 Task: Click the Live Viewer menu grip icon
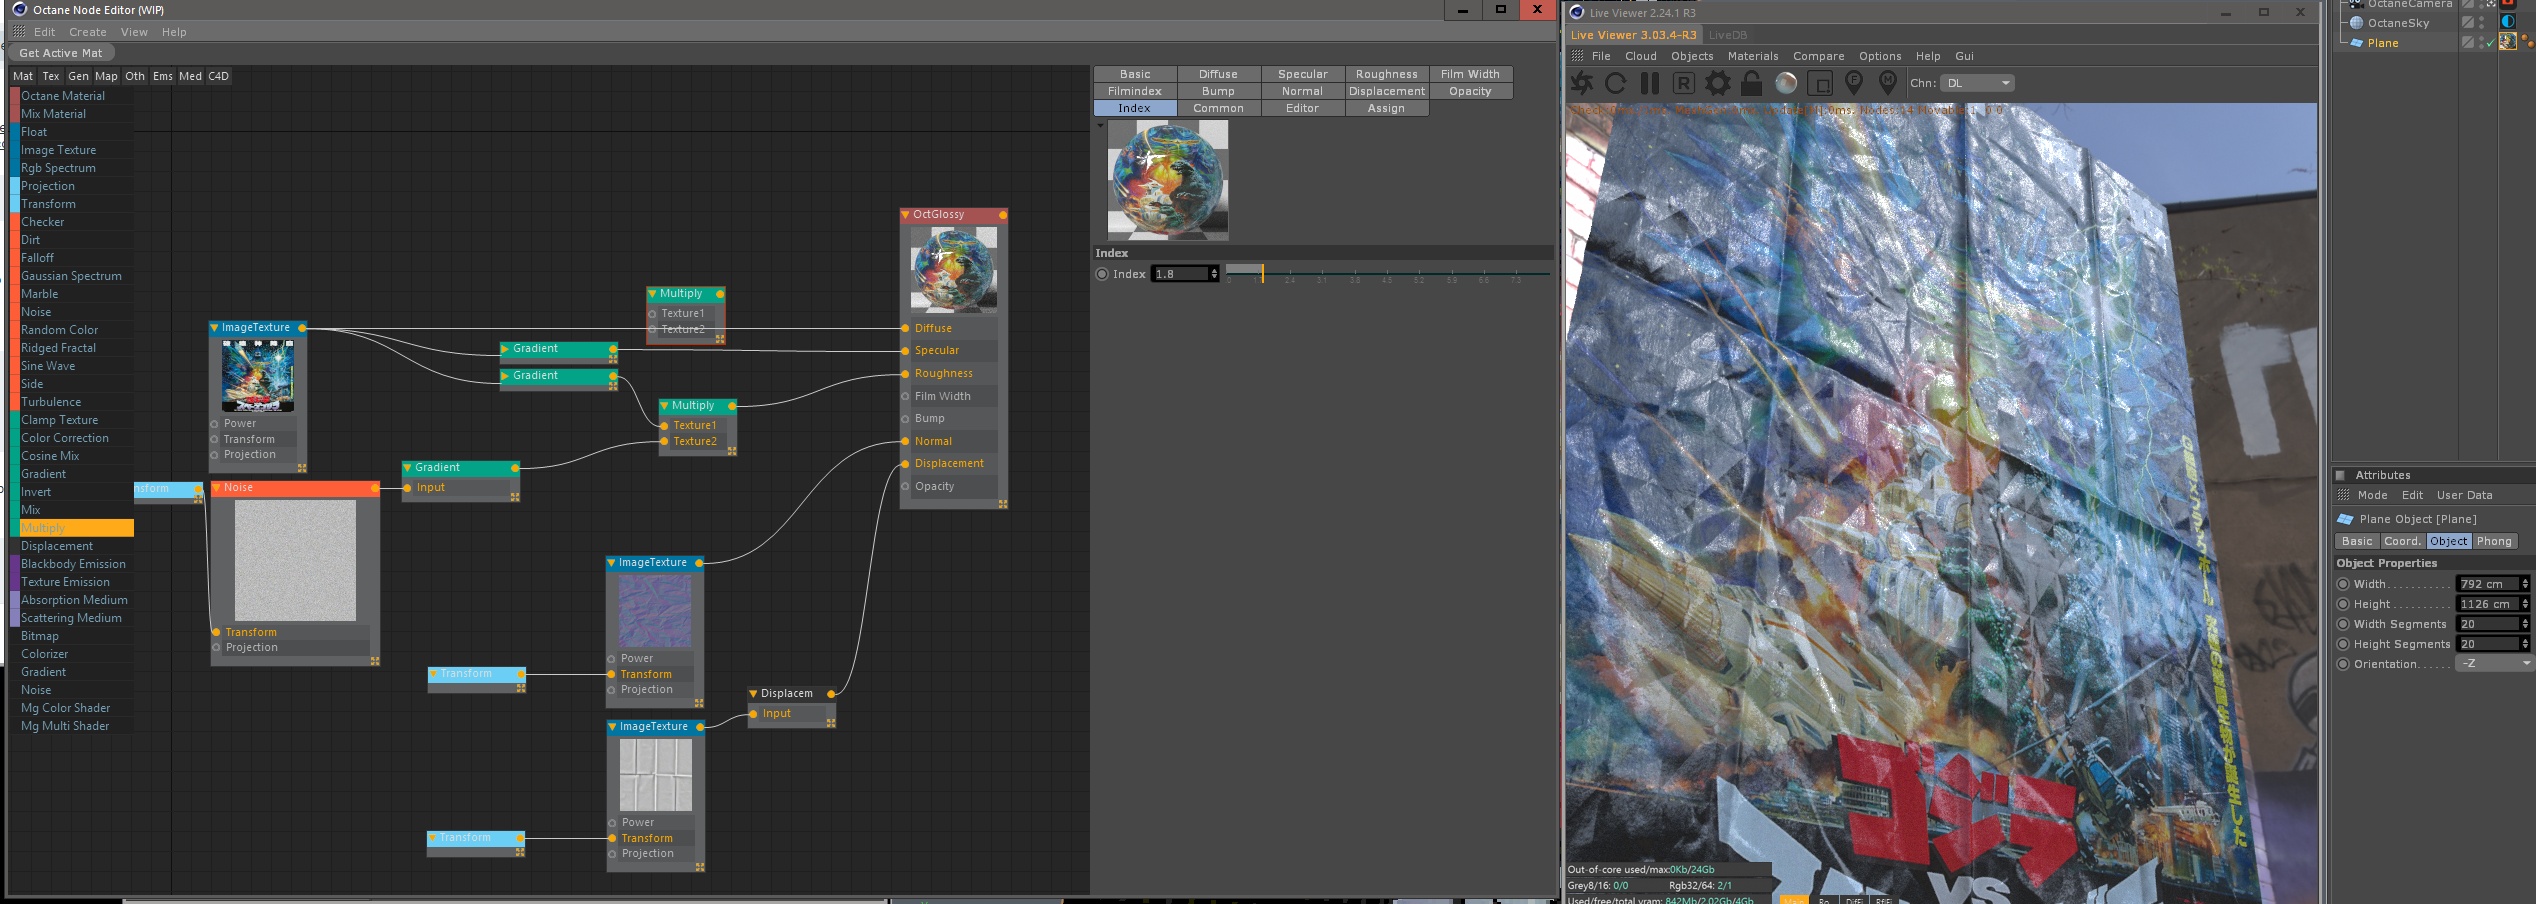pyautogui.click(x=1577, y=56)
